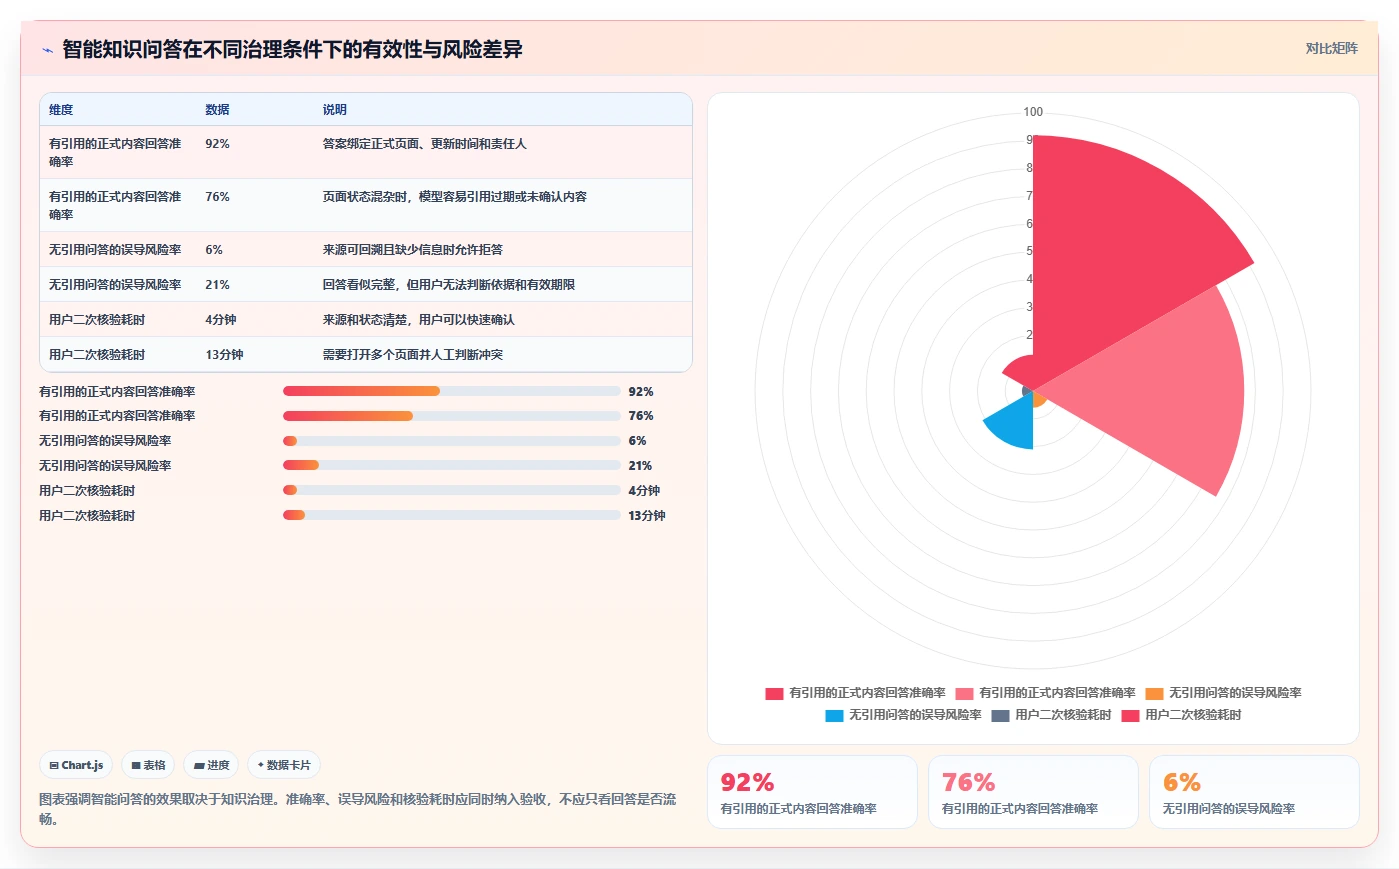Click the progress bar labeled 76%
Image resolution: width=1399 pixels, height=869 pixels.
tap(452, 416)
